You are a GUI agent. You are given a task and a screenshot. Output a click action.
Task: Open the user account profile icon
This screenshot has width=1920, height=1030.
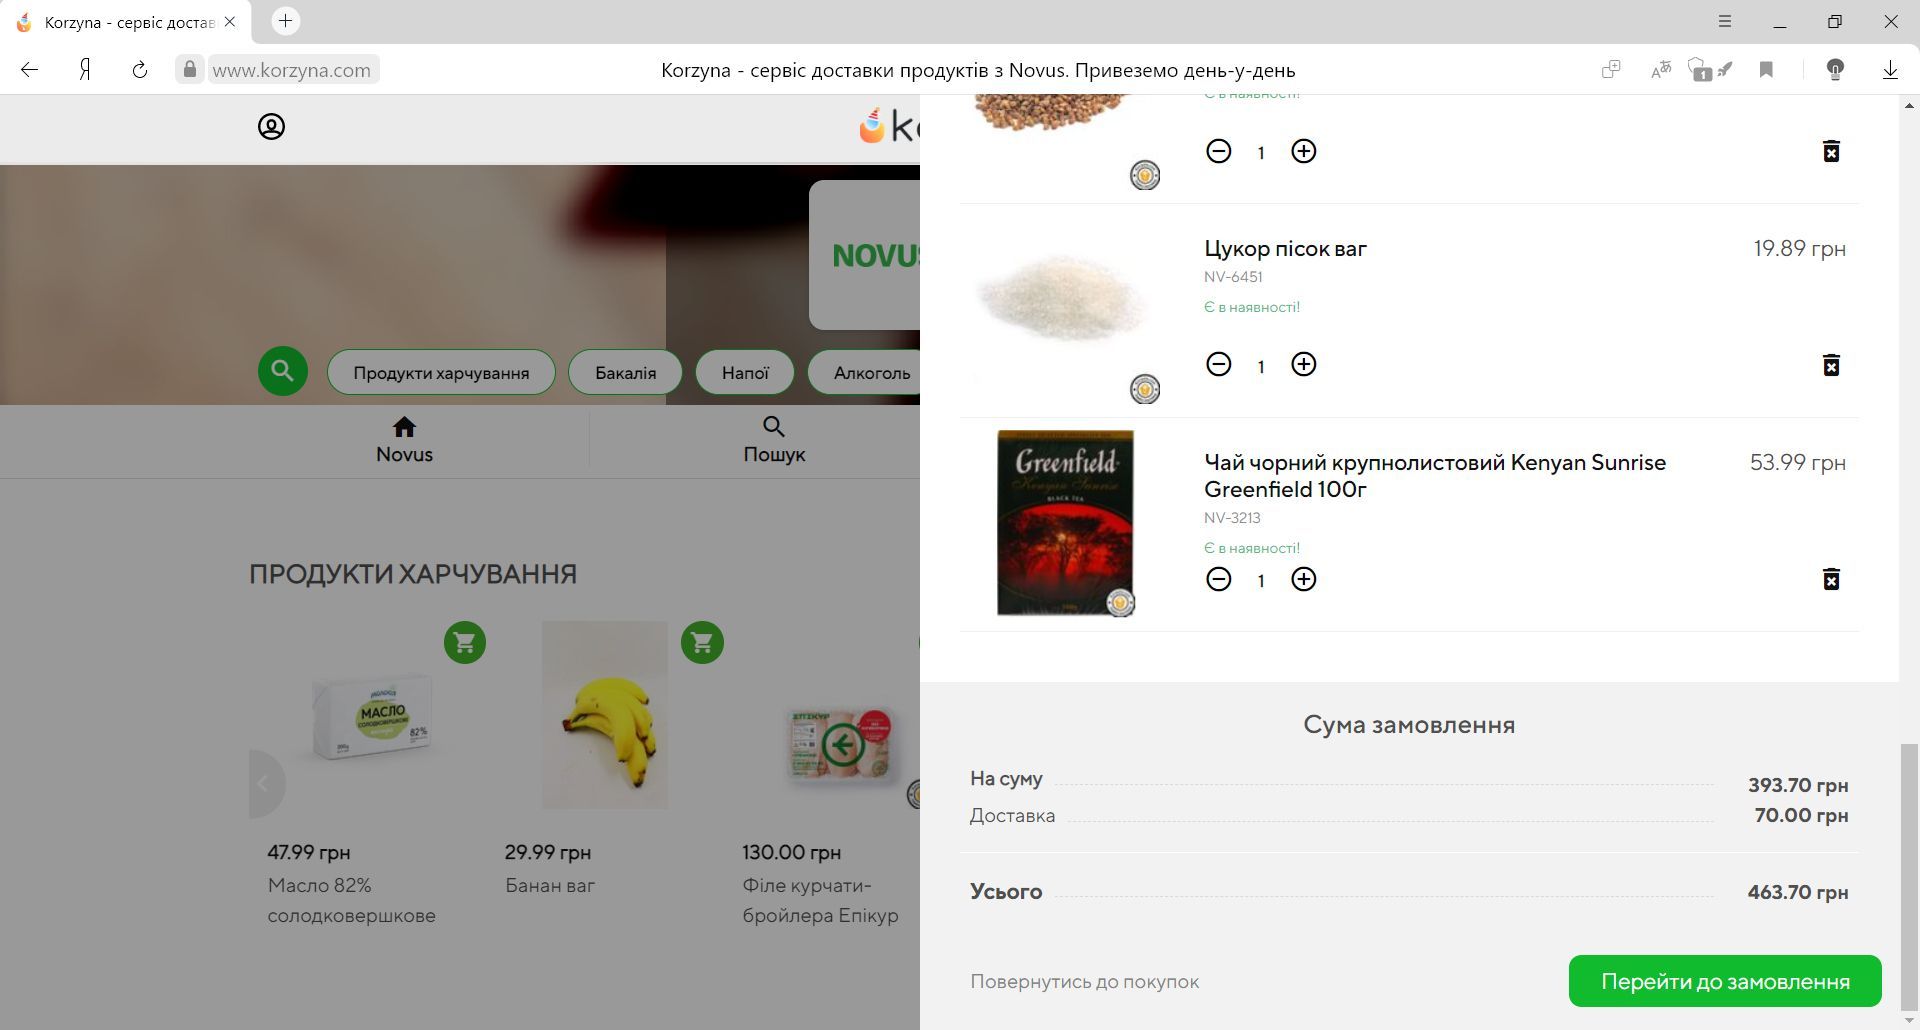(x=271, y=127)
